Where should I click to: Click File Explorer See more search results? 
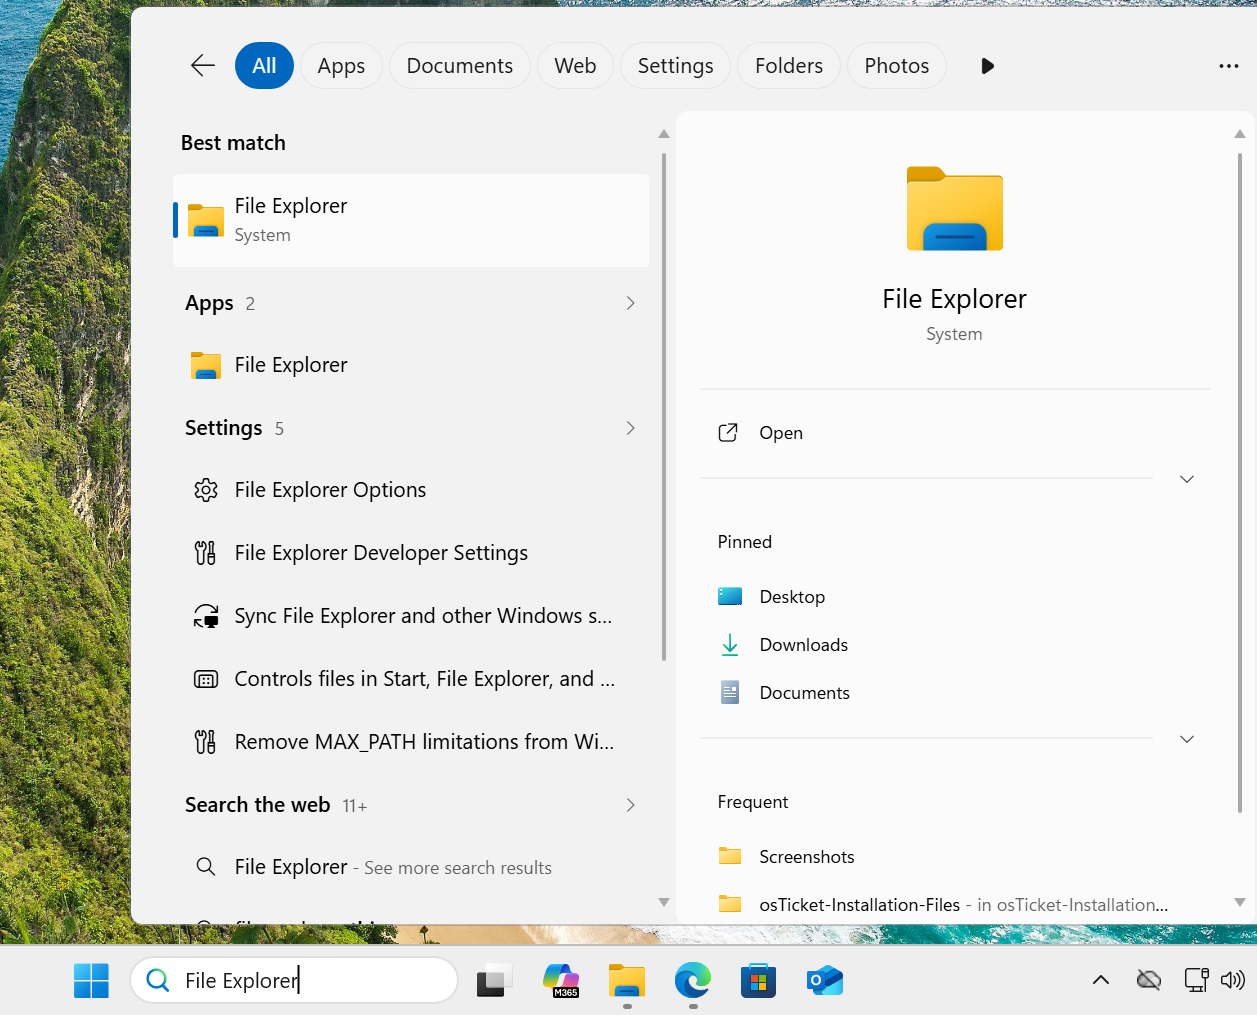click(411, 867)
